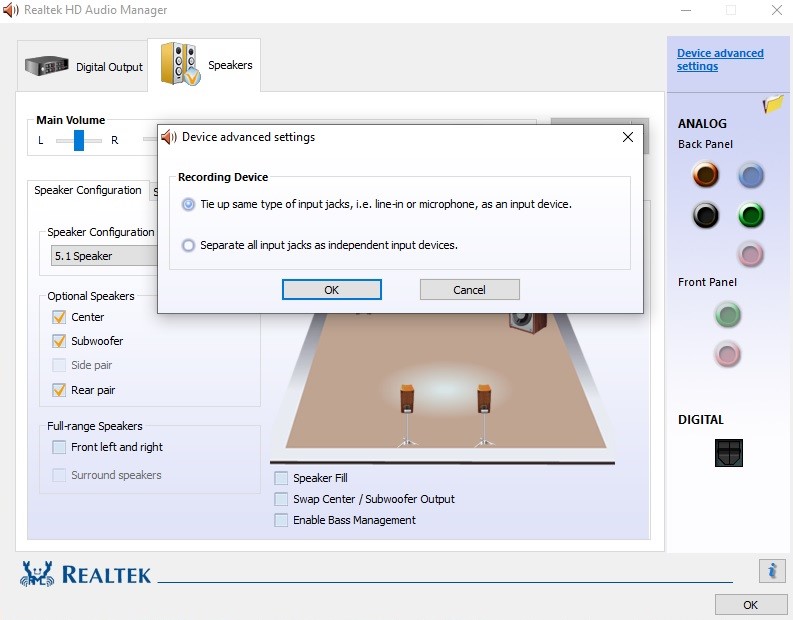
Task: Uncheck the Rear pair optional speaker
Action: pos(59,390)
